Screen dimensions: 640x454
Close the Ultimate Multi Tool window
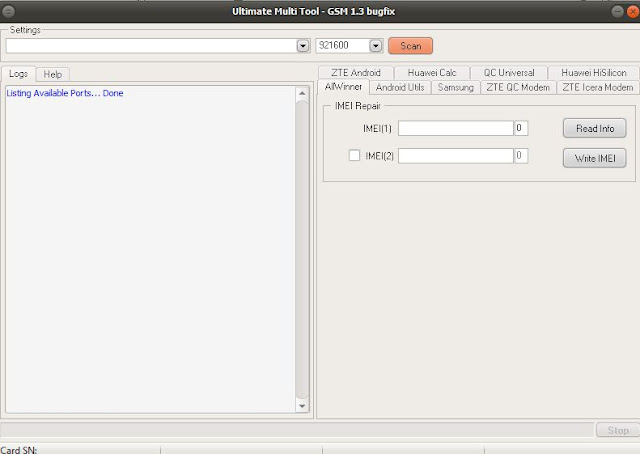633,11
